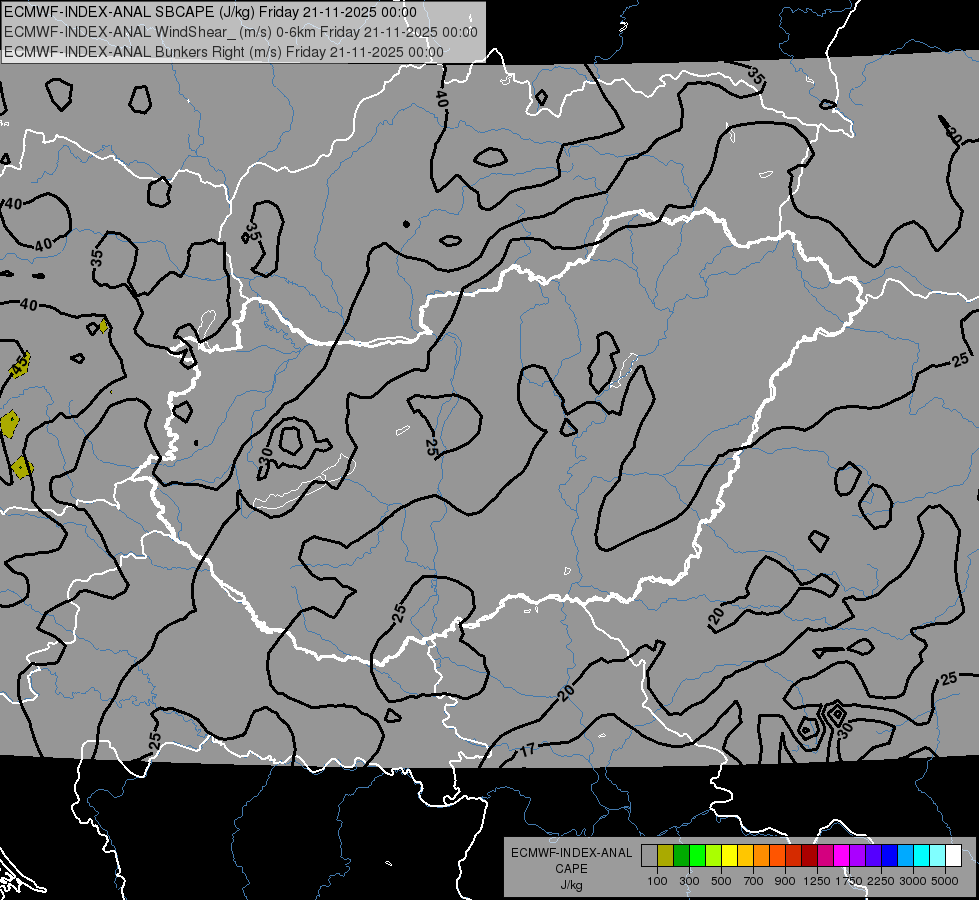979x900 pixels.
Task: Click the 2250 legend value
Action: tap(881, 881)
